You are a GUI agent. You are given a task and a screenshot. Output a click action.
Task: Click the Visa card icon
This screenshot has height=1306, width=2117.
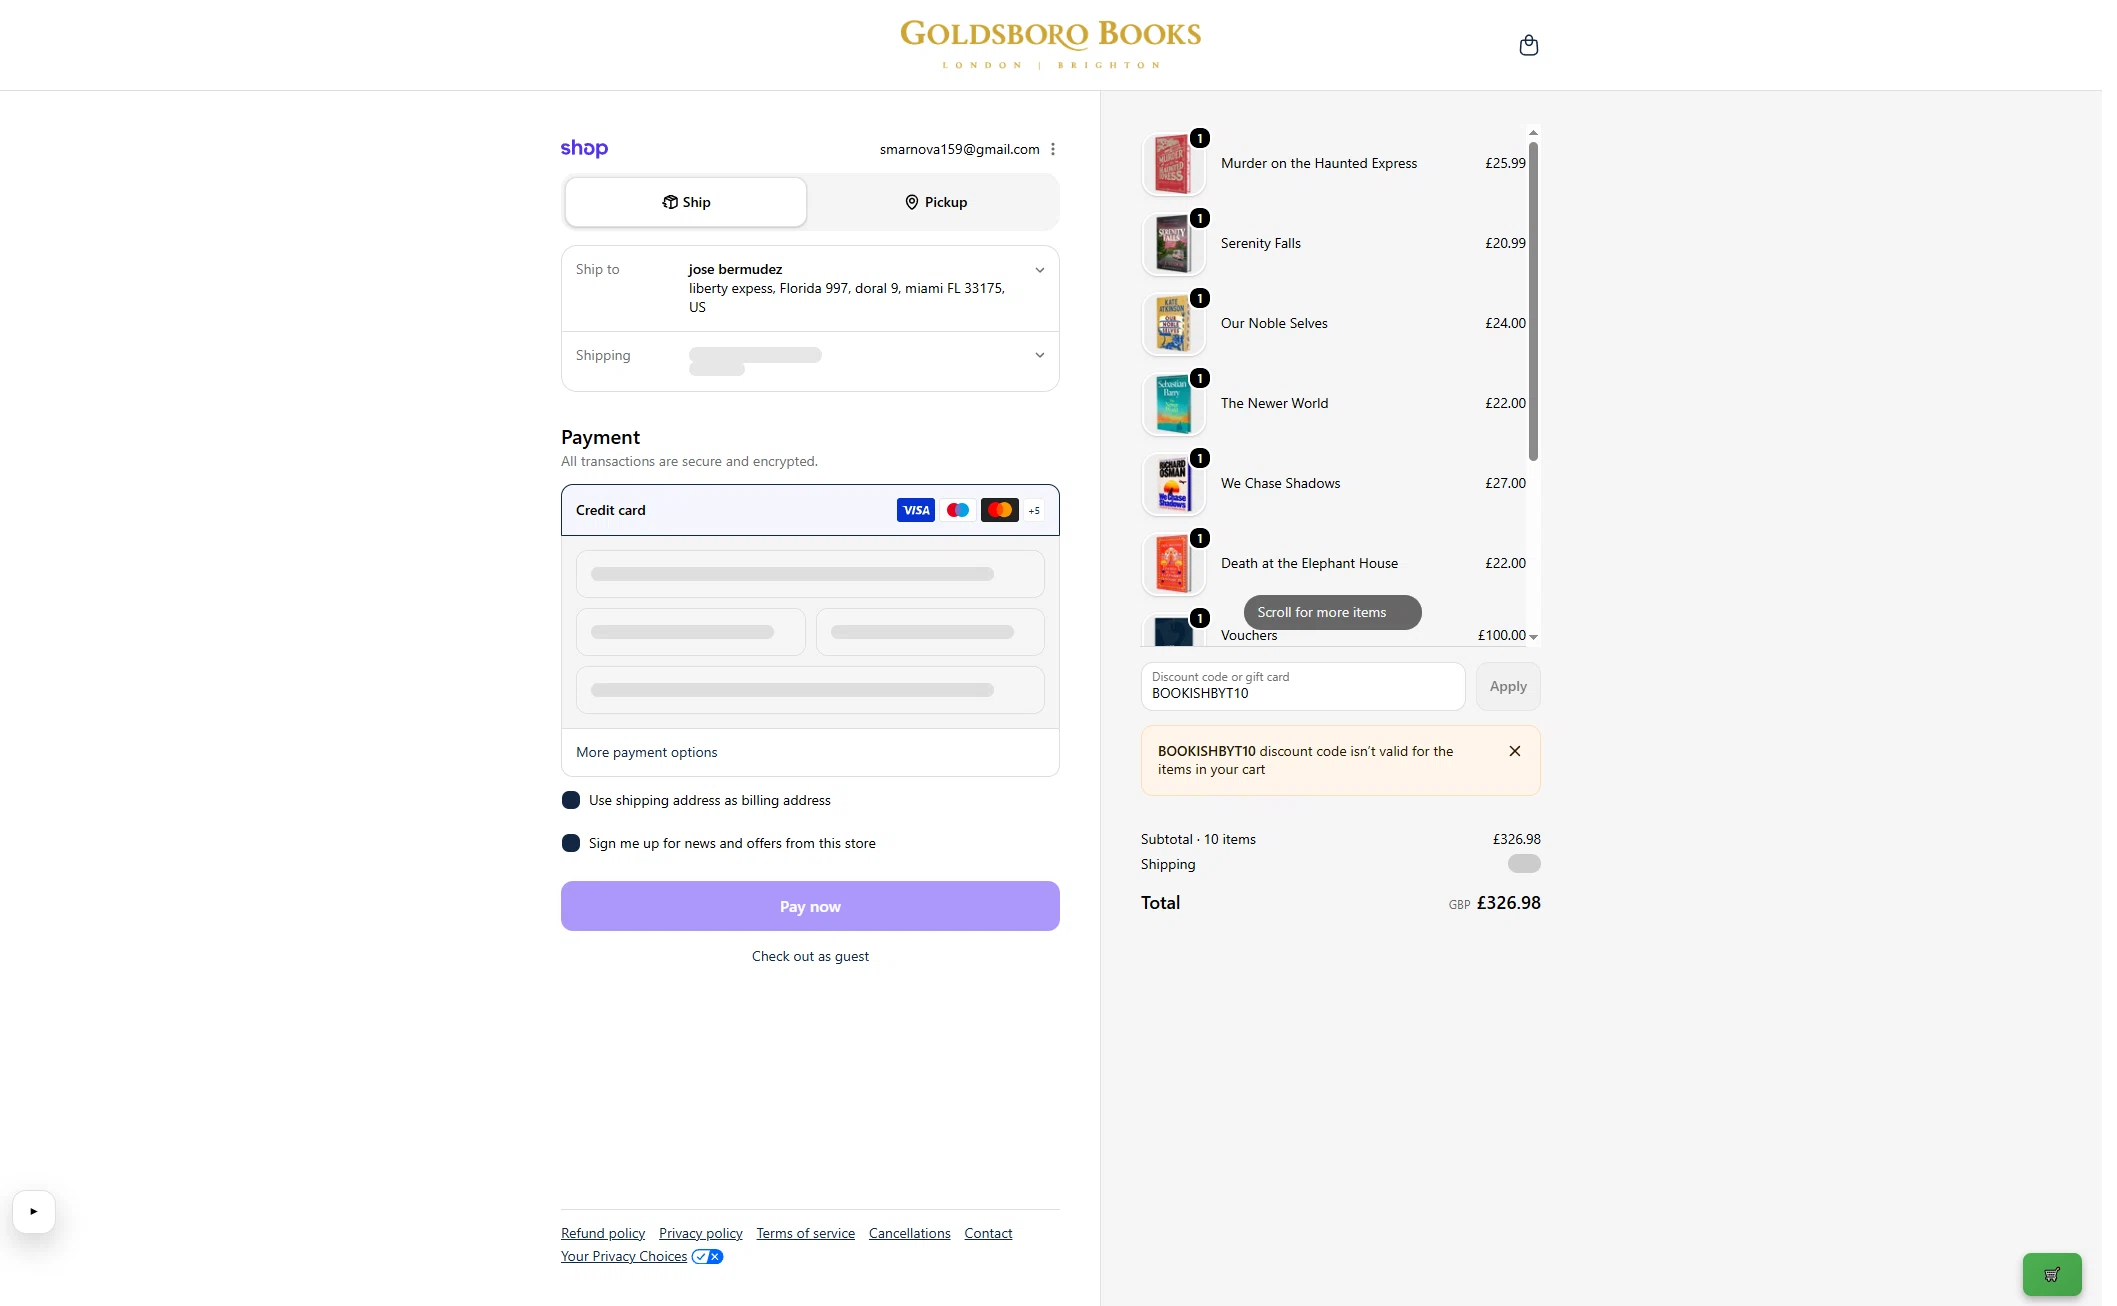915,510
